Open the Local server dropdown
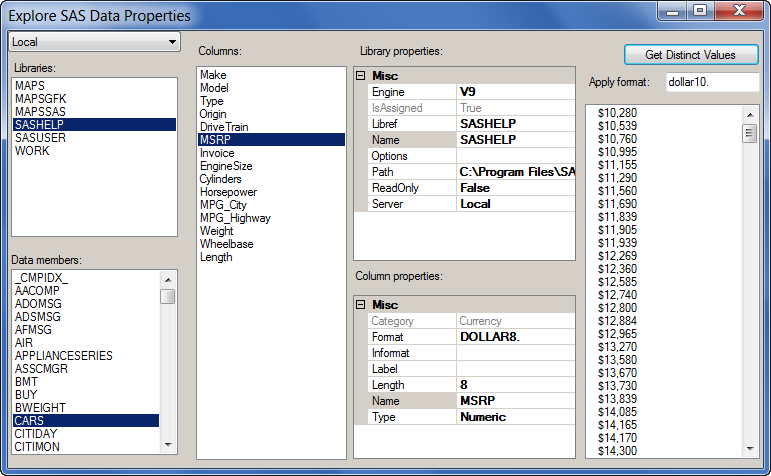 (94, 42)
